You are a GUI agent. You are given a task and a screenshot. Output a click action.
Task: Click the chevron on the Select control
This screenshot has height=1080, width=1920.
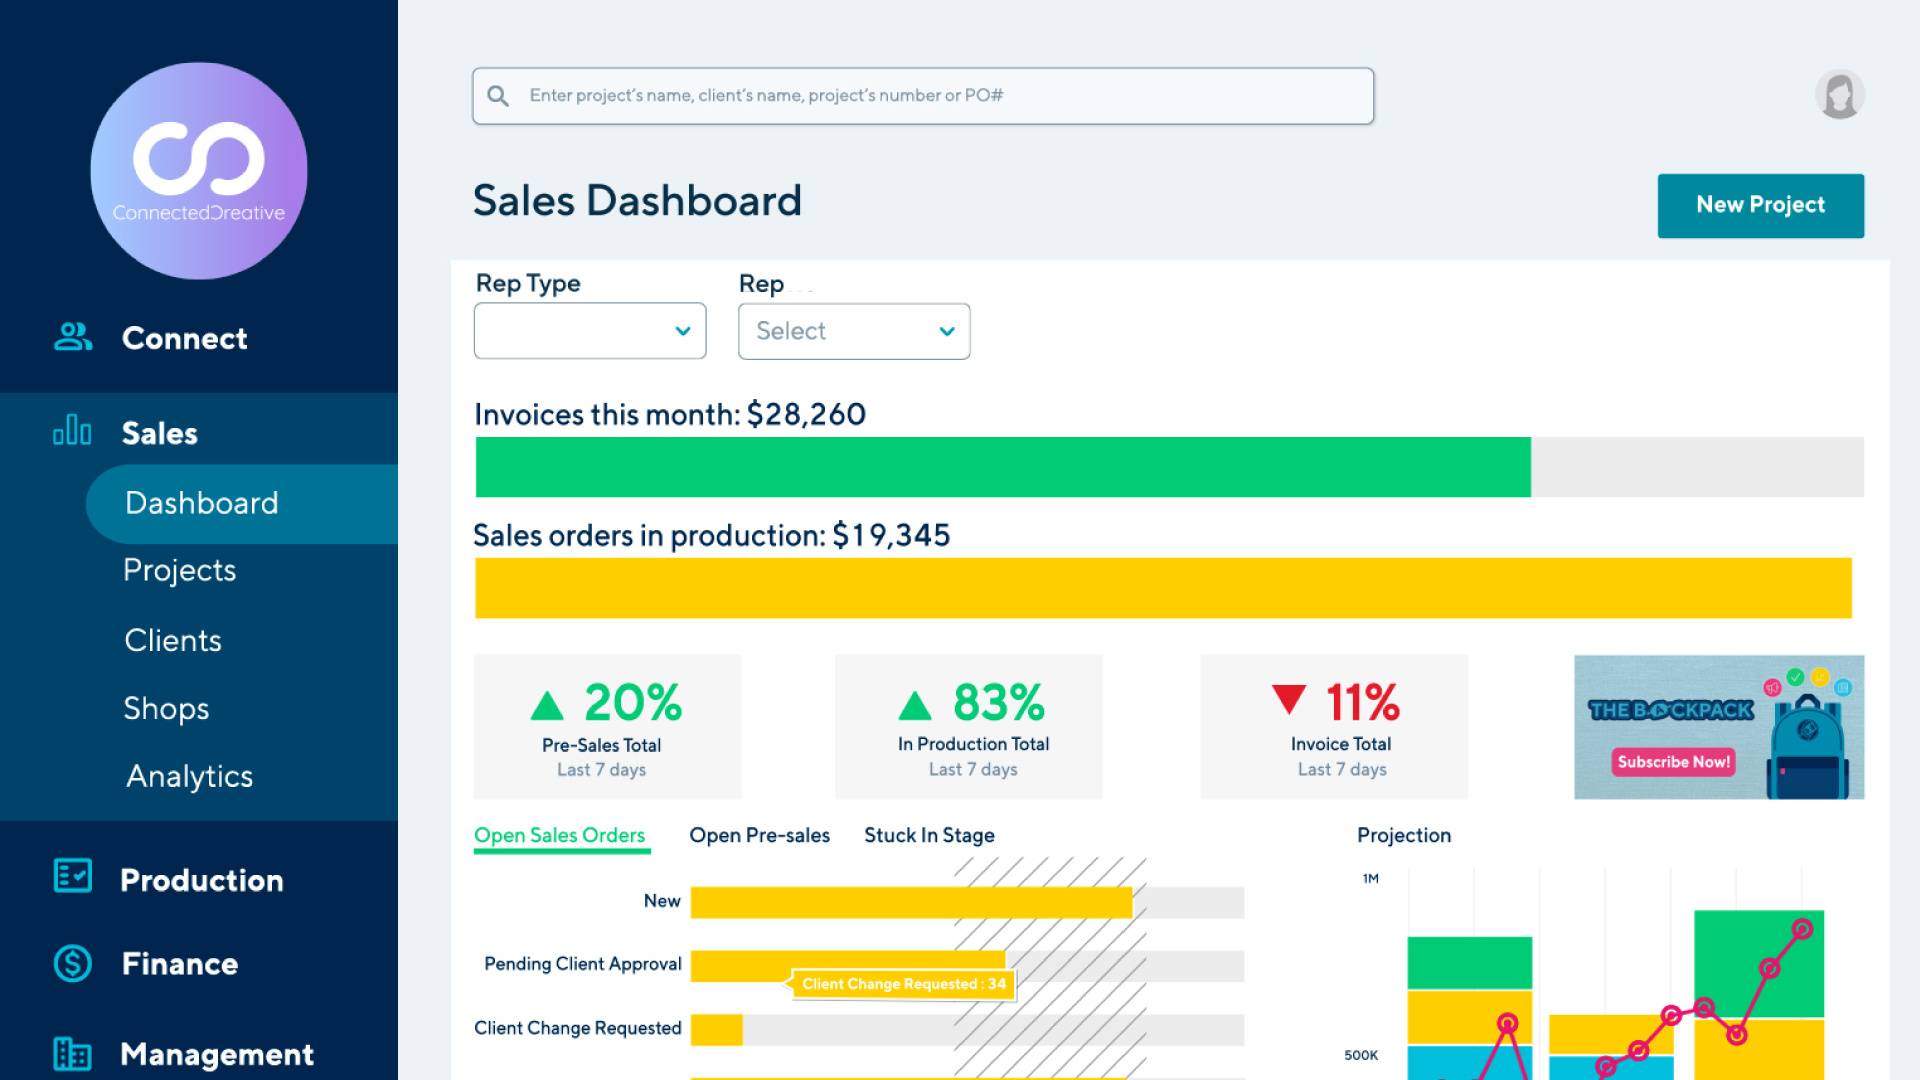pyautogui.click(x=944, y=331)
